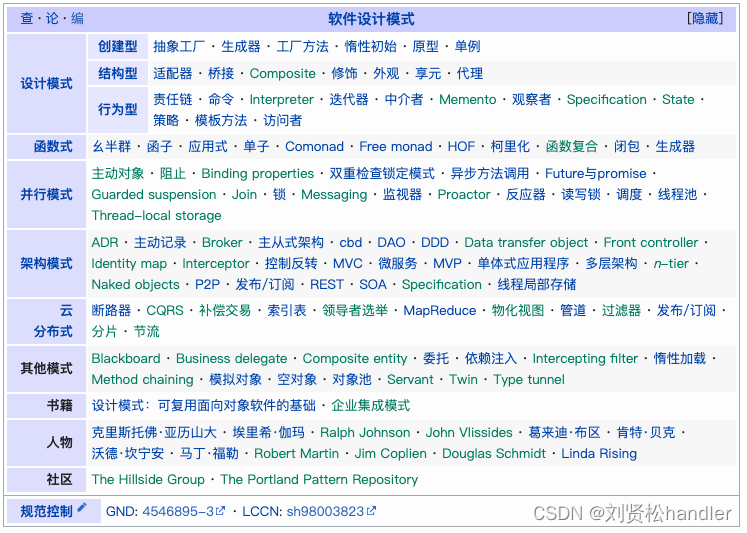Open the 闭包 link
The width and height of the screenshot is (747, 533).
tap(626, 147)
